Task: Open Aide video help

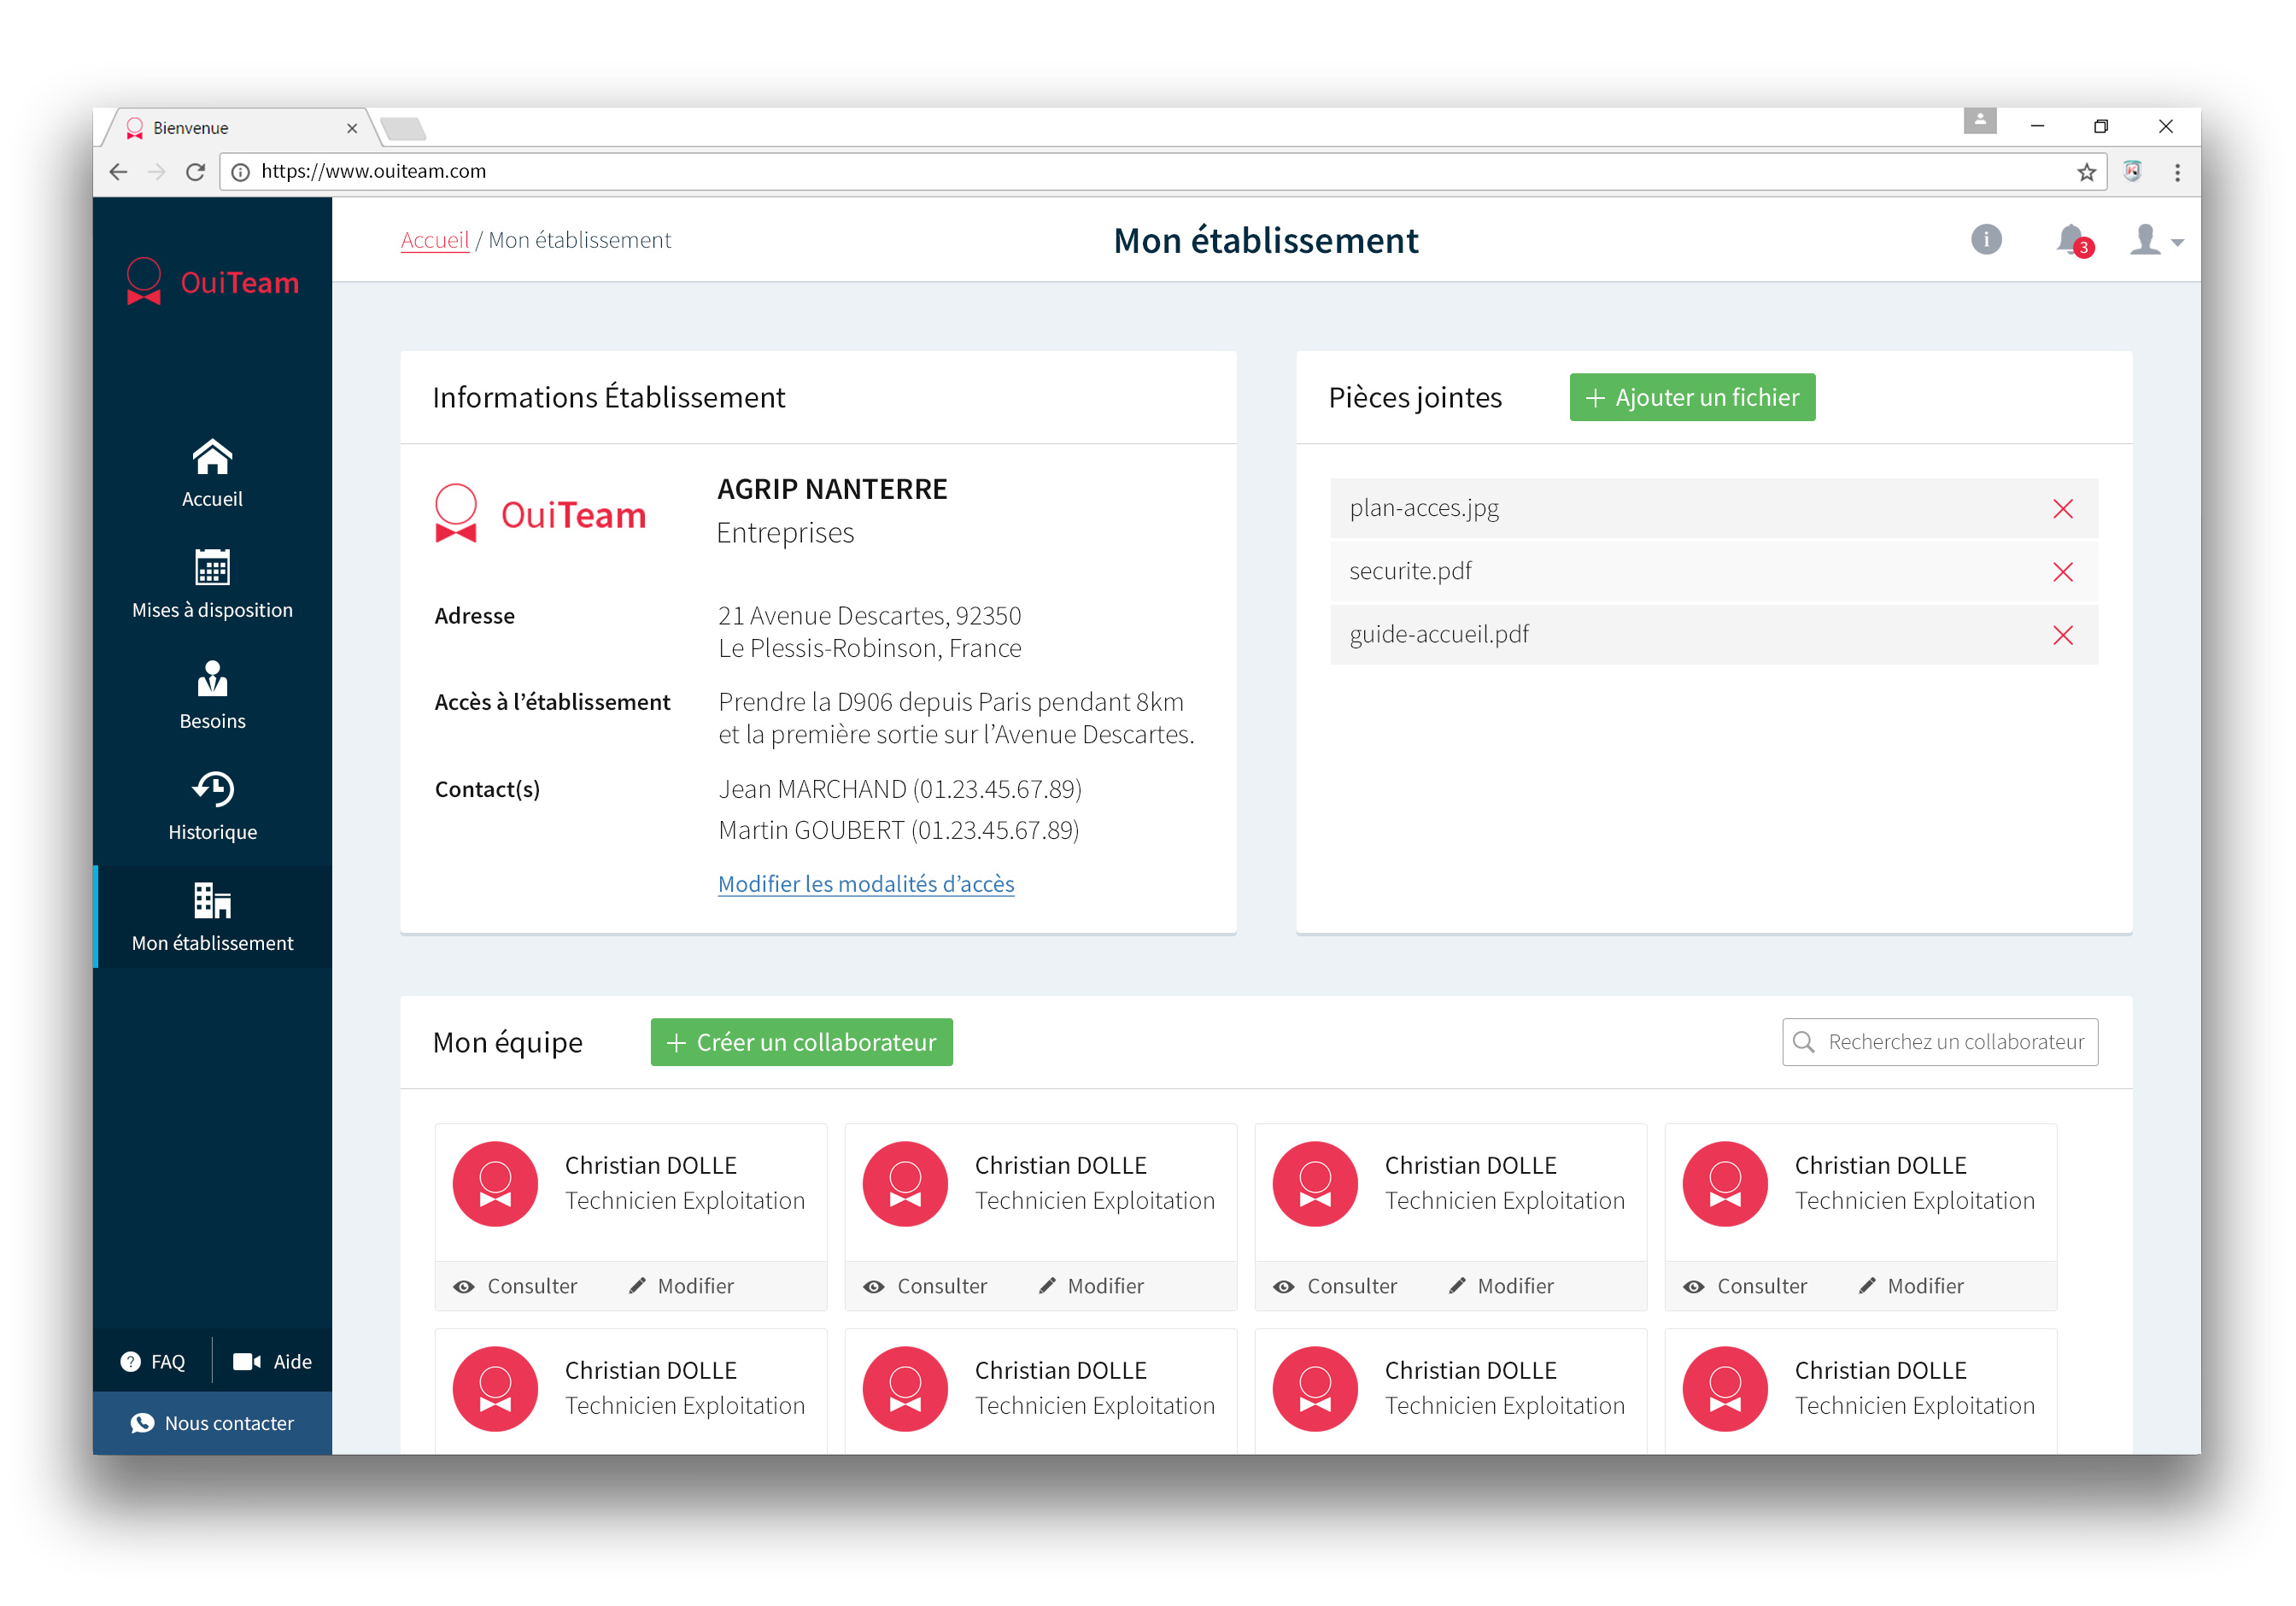Action: click(x=273, y=1362)
